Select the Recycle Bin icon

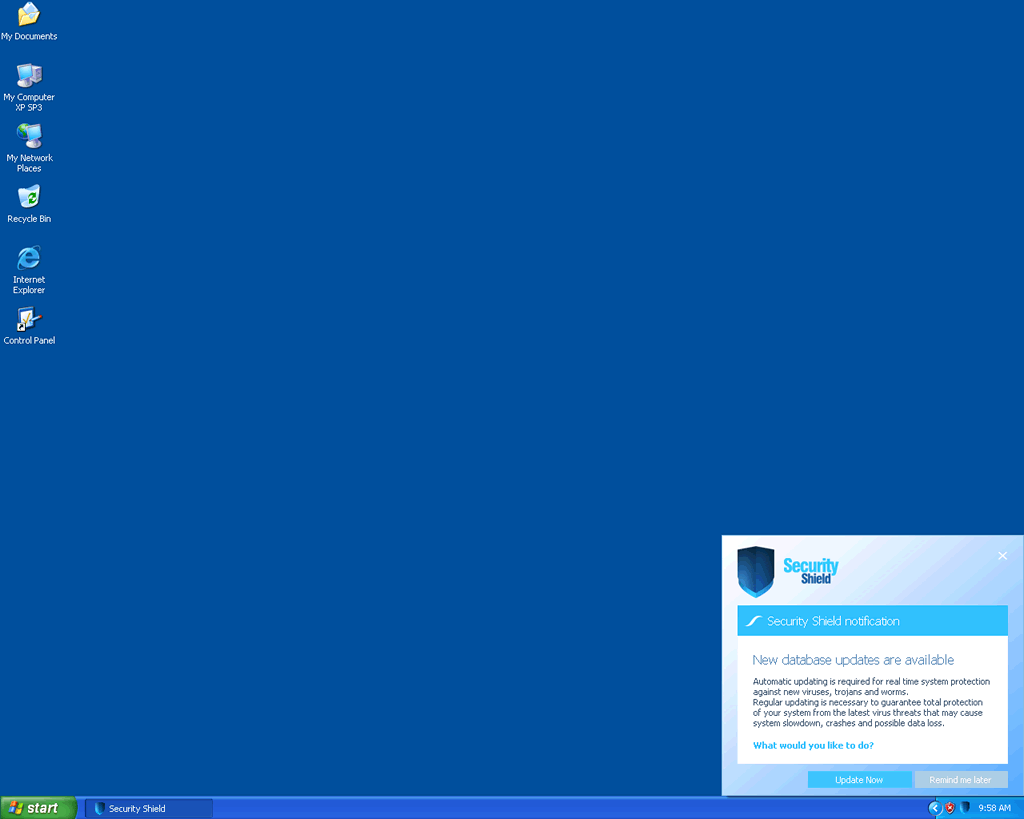click(29, 198)
